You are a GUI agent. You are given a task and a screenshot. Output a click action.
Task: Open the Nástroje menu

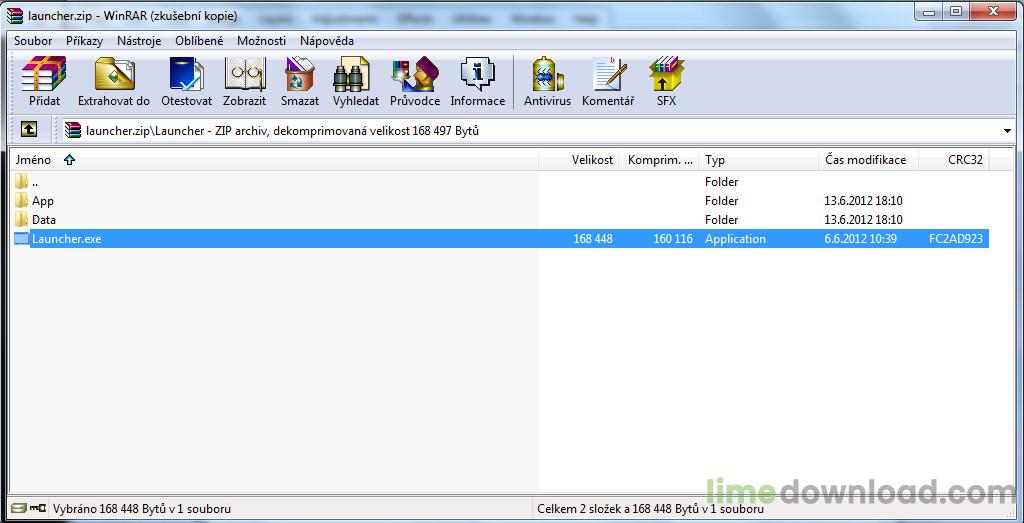(139, 40)
